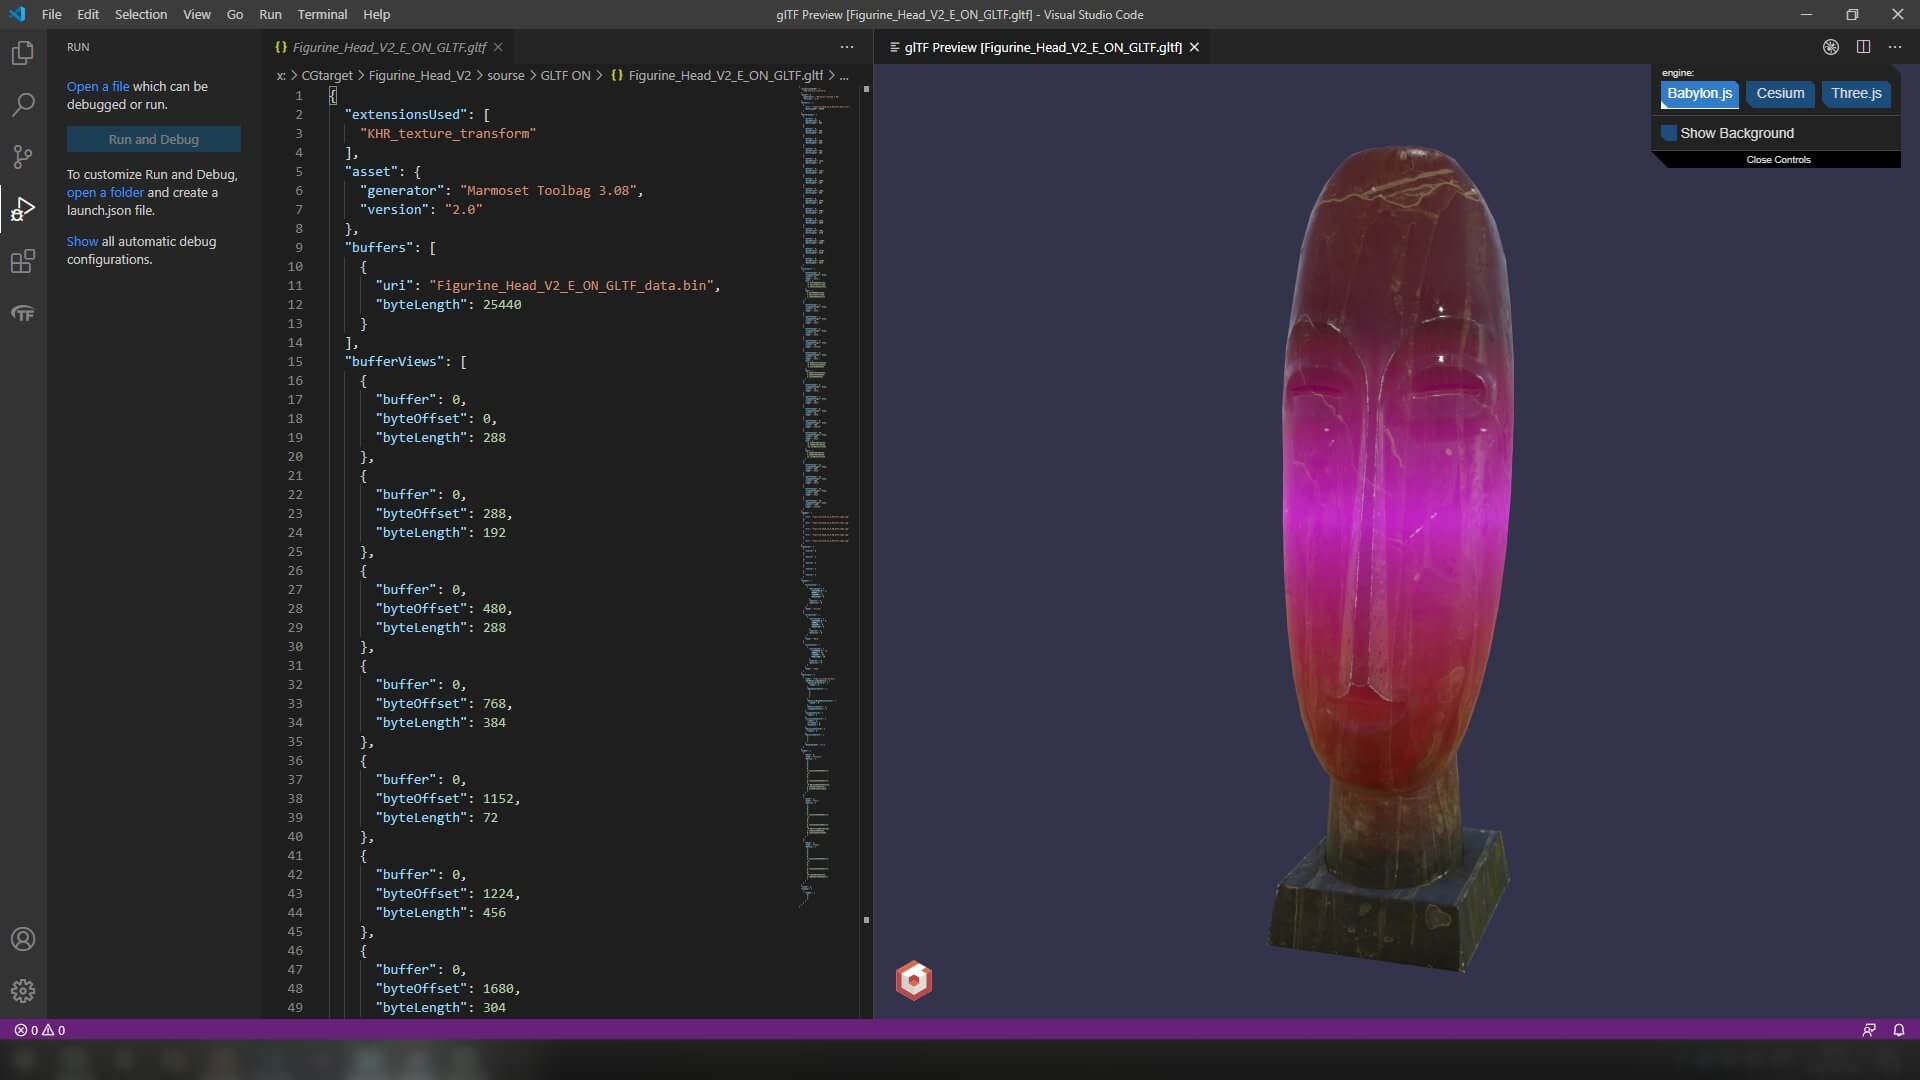The width and height of the screenshot is (1920, 1080).
Task: Select the Babylon.js engine
Action: click(1699, 94)
